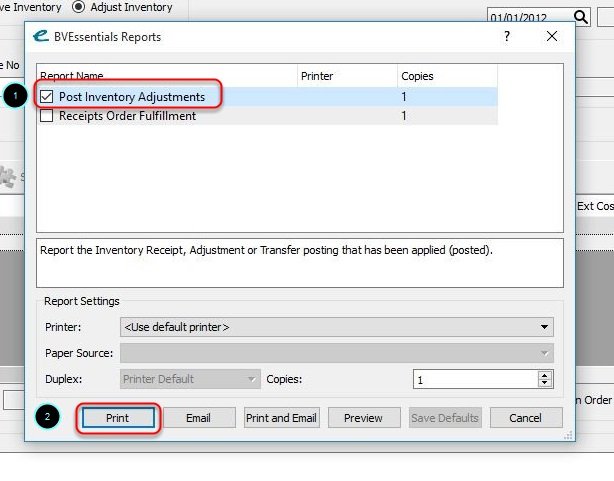Click the Email button
Screen dimensions: 614x481
(x=199, y=418)
